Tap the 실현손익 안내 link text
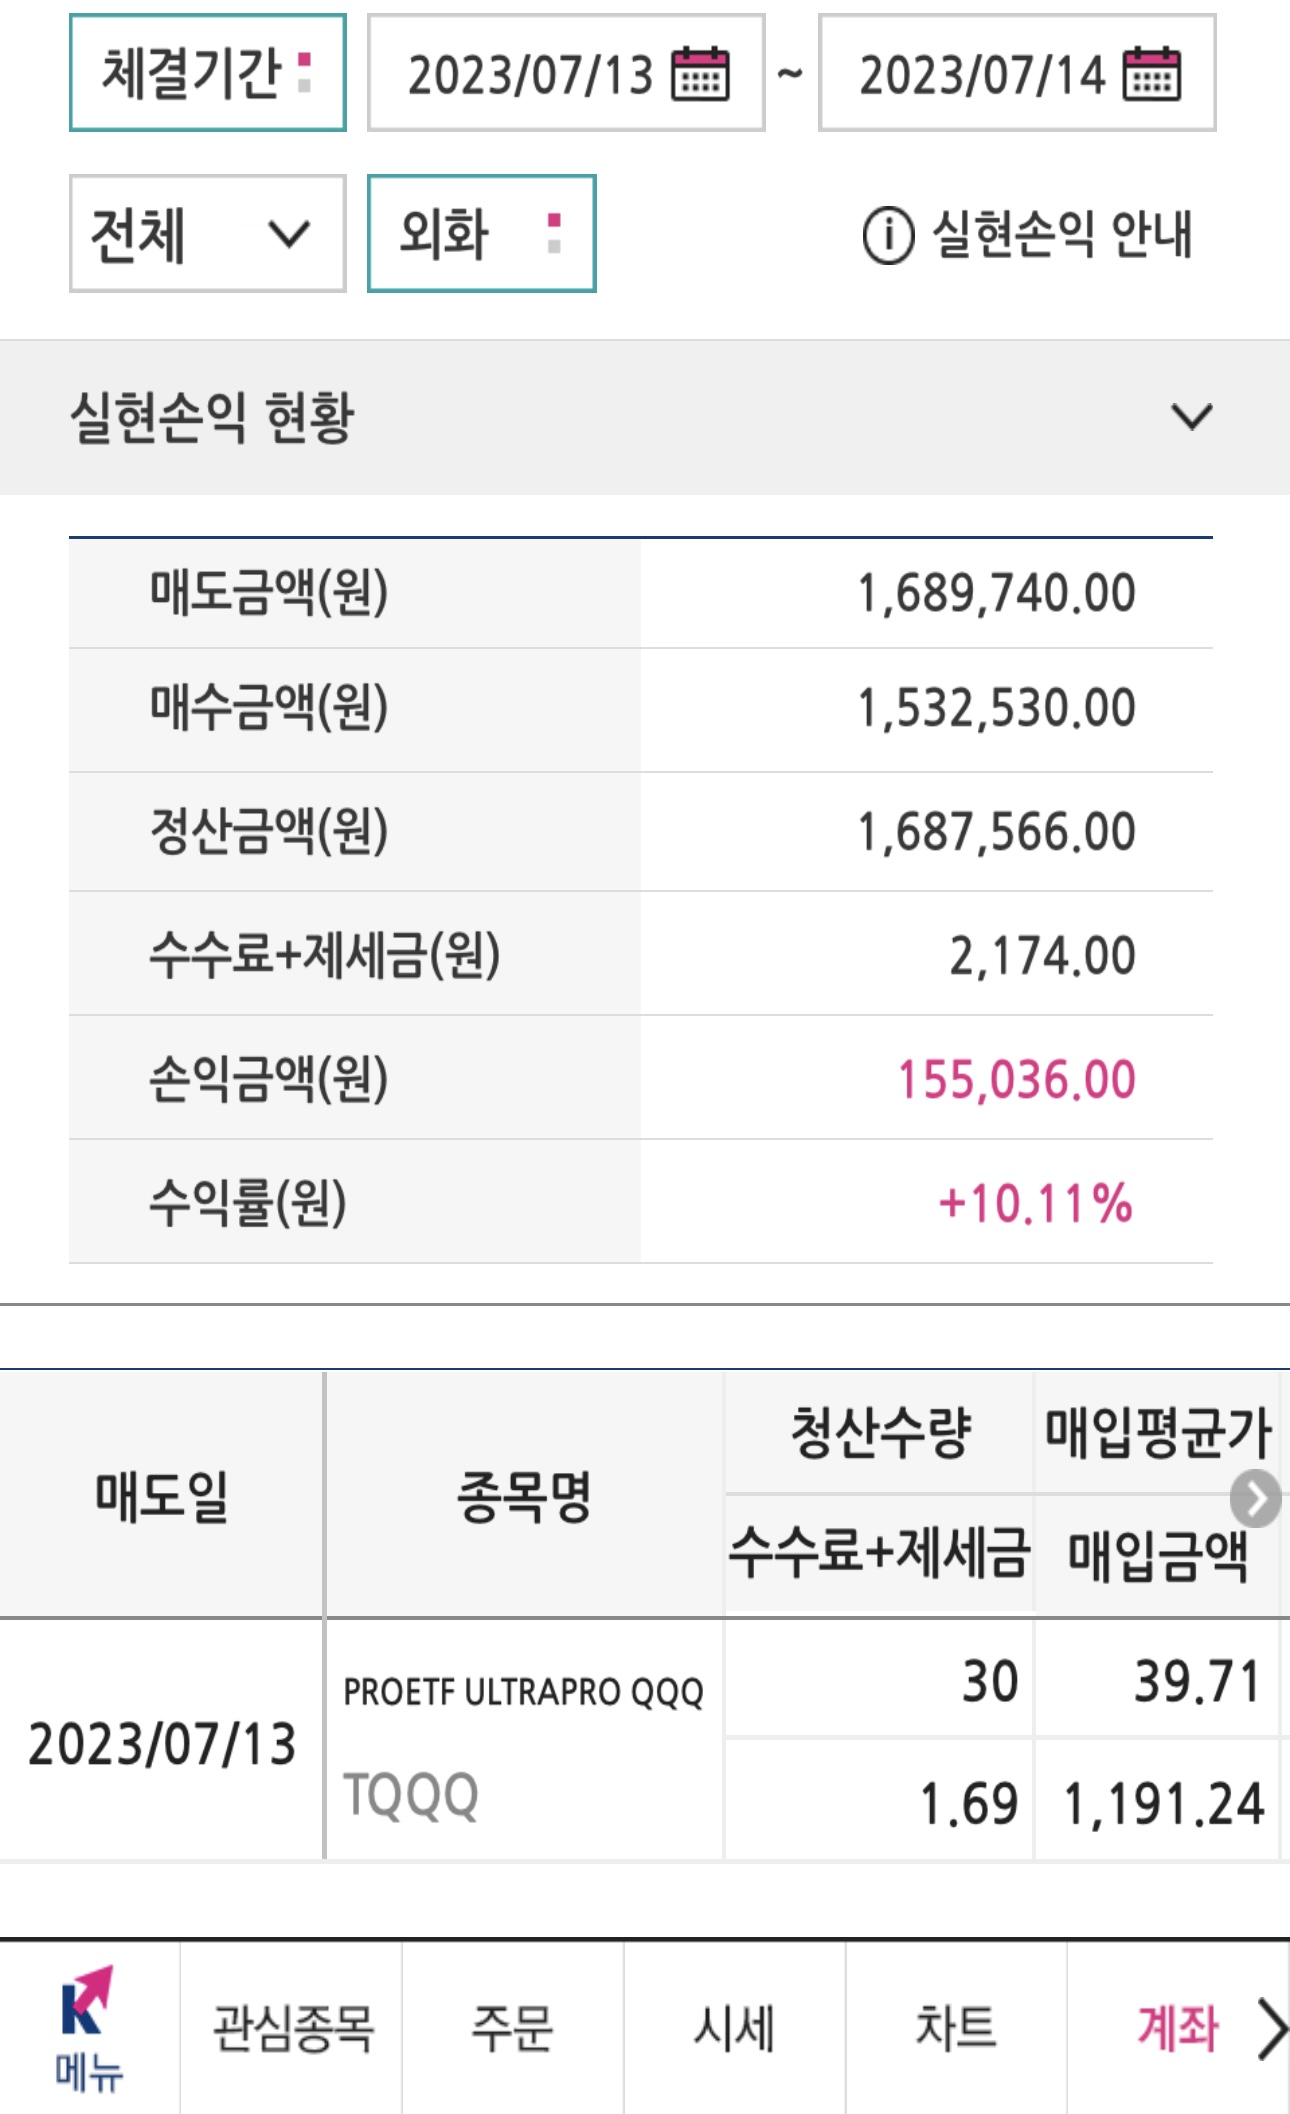Viewport: 1290px width, 2114px height. [x=1062, y=235]
